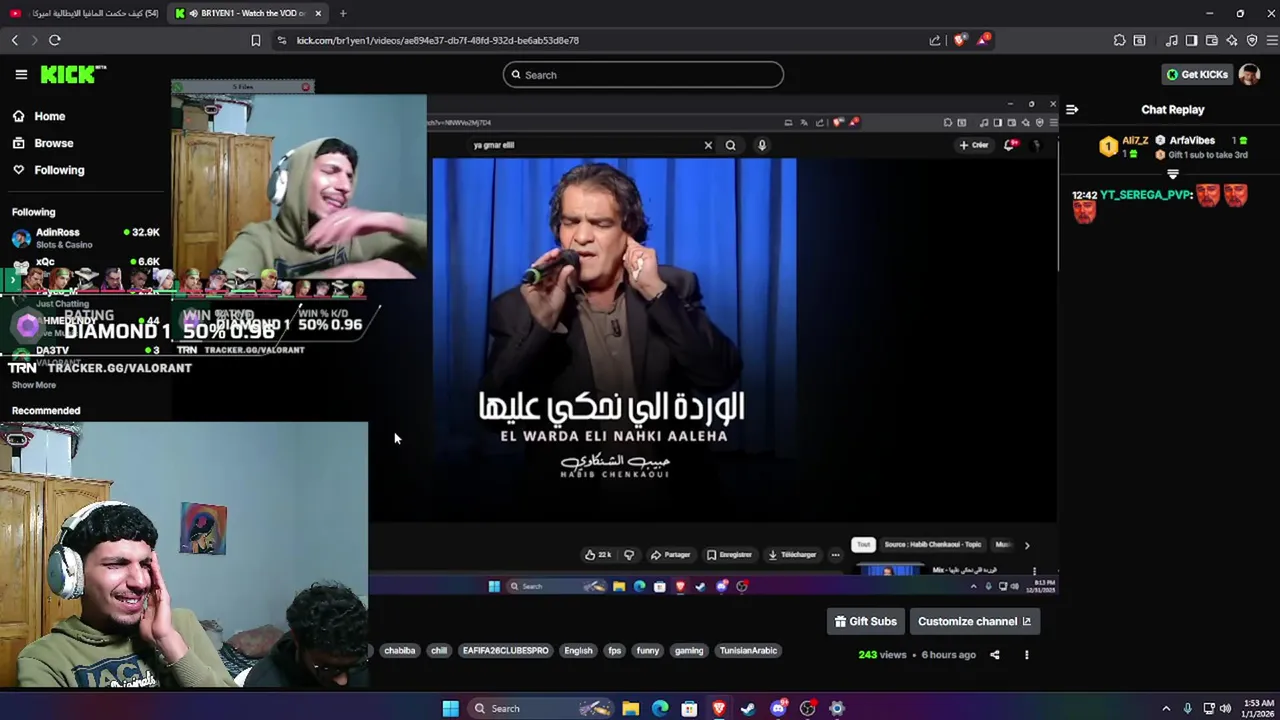Open Brave Shields icon
The width and height of the screenshot is (1280, 720).
(x=960, y=40)
